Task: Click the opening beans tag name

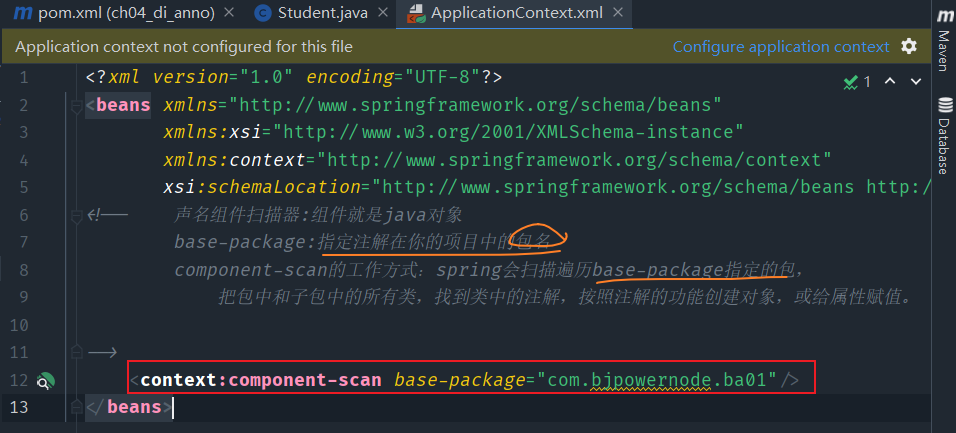Action: 123,105
